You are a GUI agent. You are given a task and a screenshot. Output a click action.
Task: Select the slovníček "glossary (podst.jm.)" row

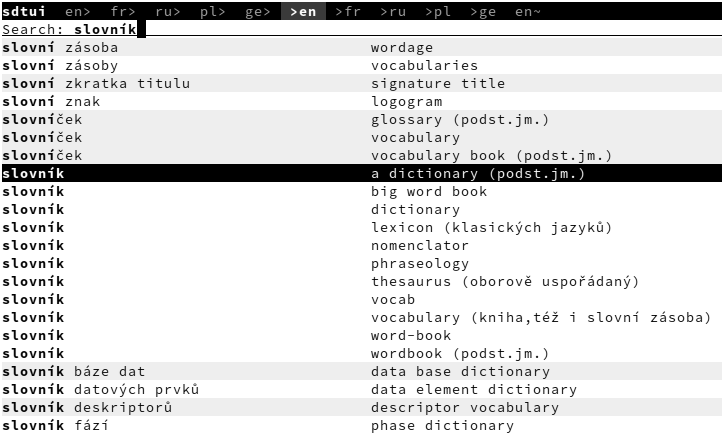460,119
